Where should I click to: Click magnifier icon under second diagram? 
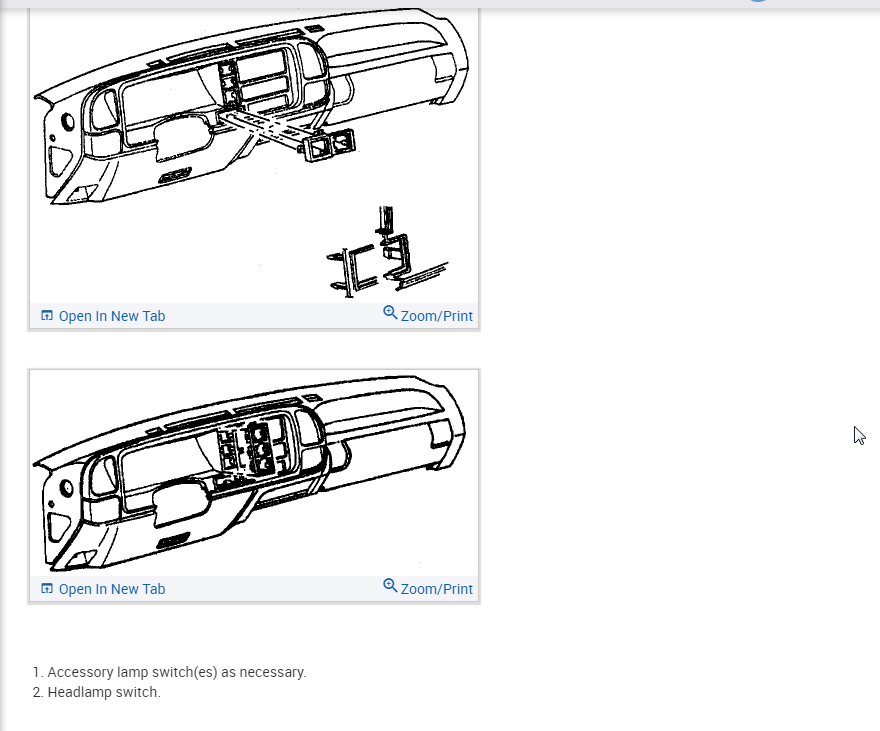pos(390,586)
